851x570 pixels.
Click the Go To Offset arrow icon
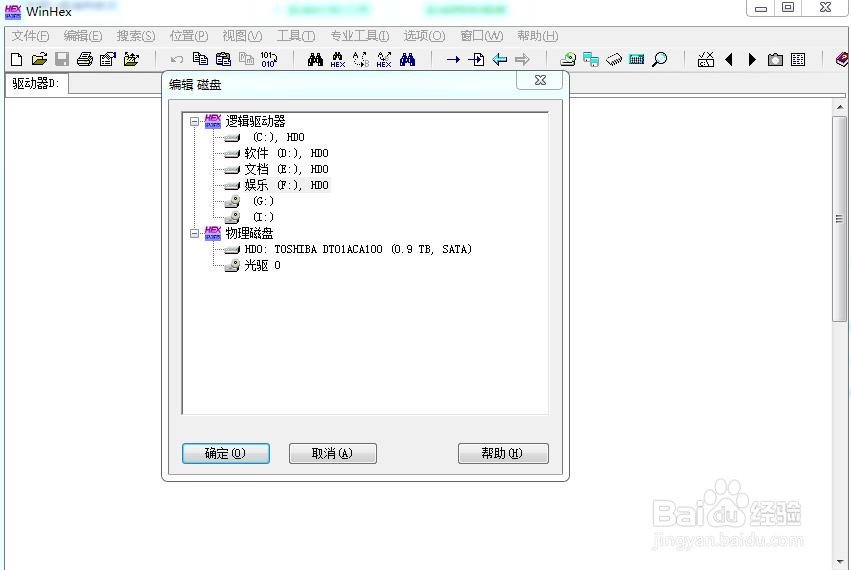tap(453, 59)
